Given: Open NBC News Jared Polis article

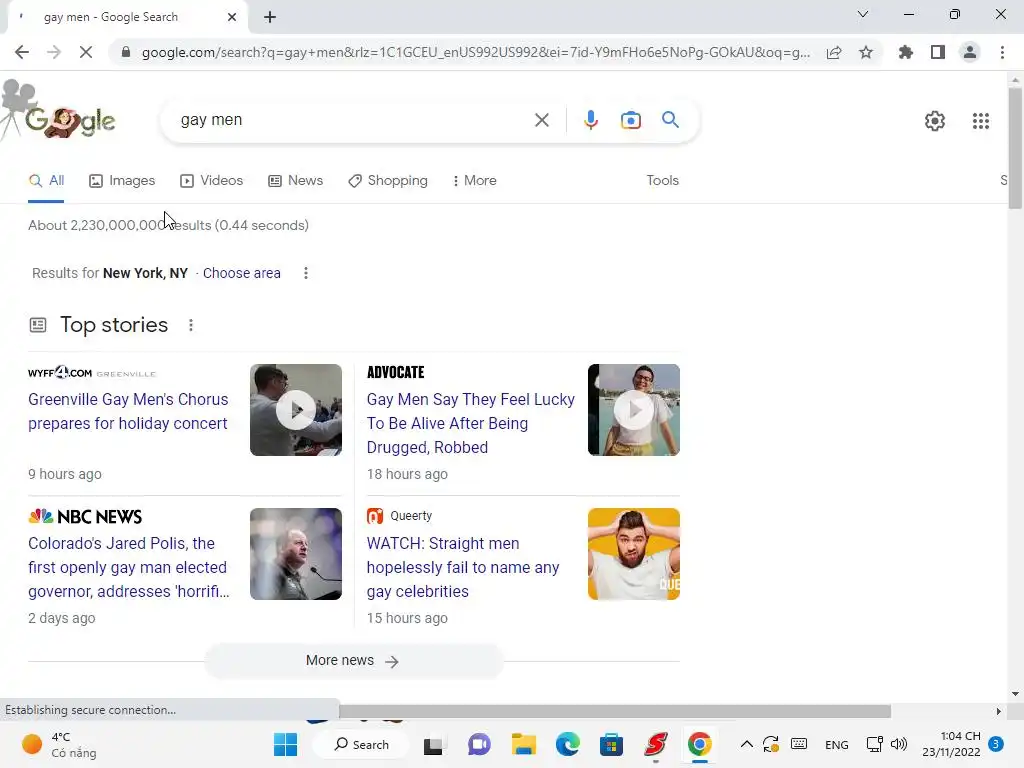Looking at the screenshot, I should click(x=129, y=568).
